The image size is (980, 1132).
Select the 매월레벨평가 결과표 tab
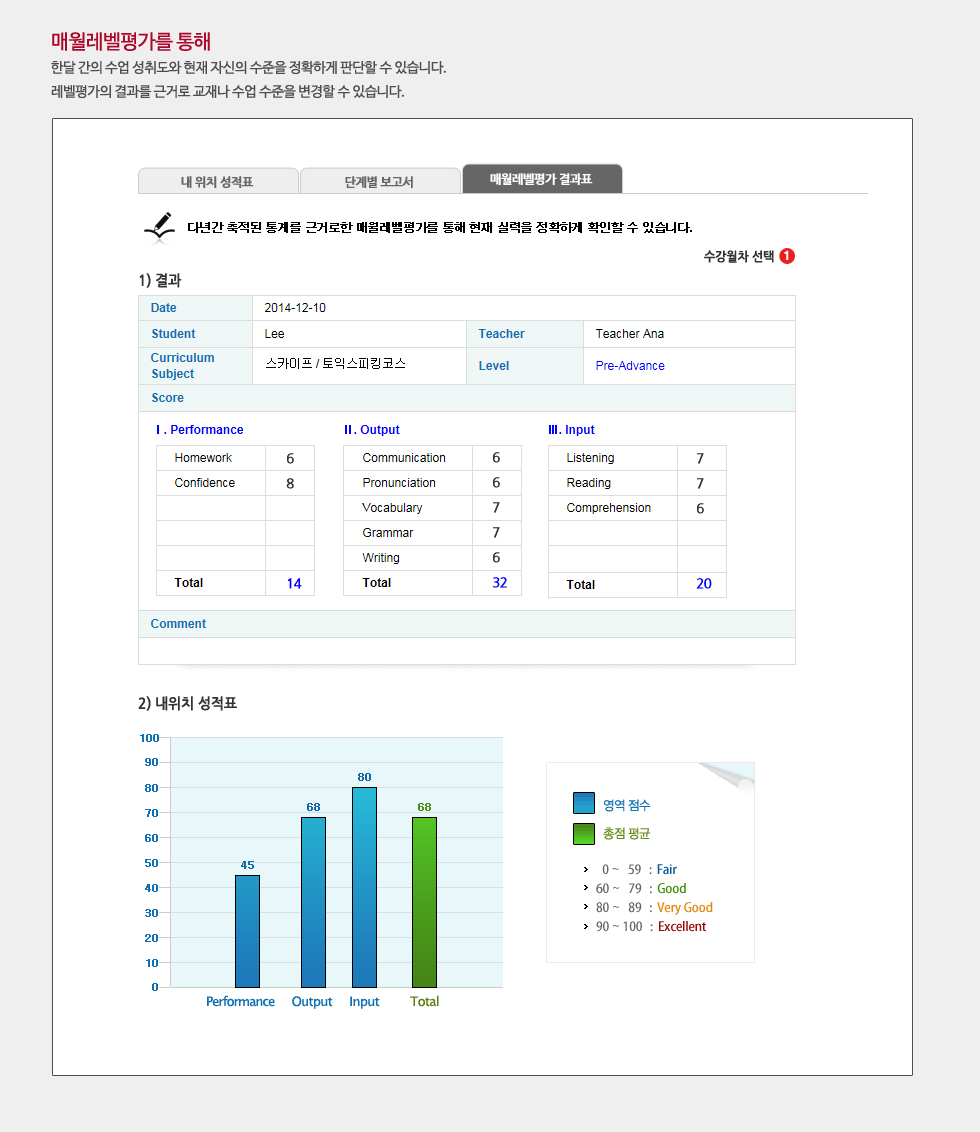pyautogui.click(x=541, y=179)
